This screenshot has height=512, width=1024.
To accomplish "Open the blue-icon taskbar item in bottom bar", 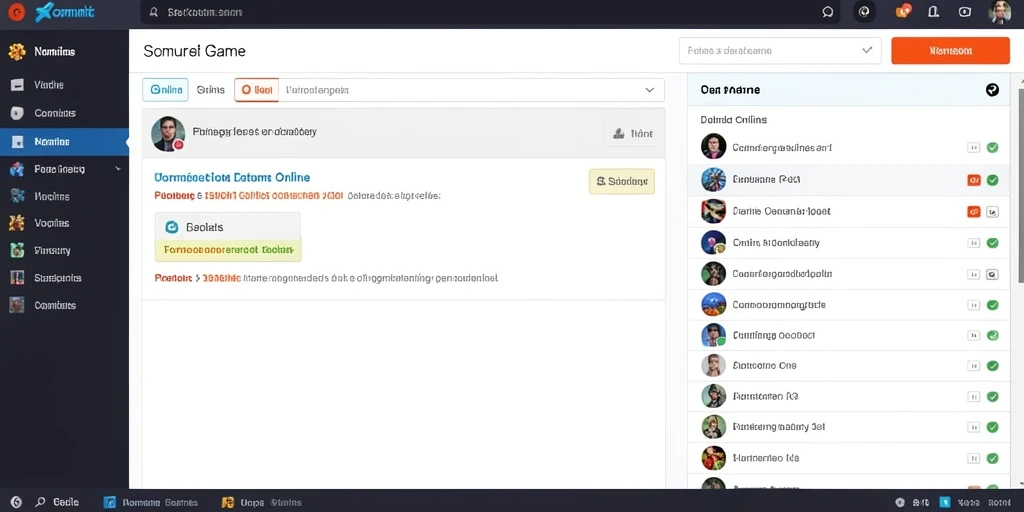I will tap(151, 502).
